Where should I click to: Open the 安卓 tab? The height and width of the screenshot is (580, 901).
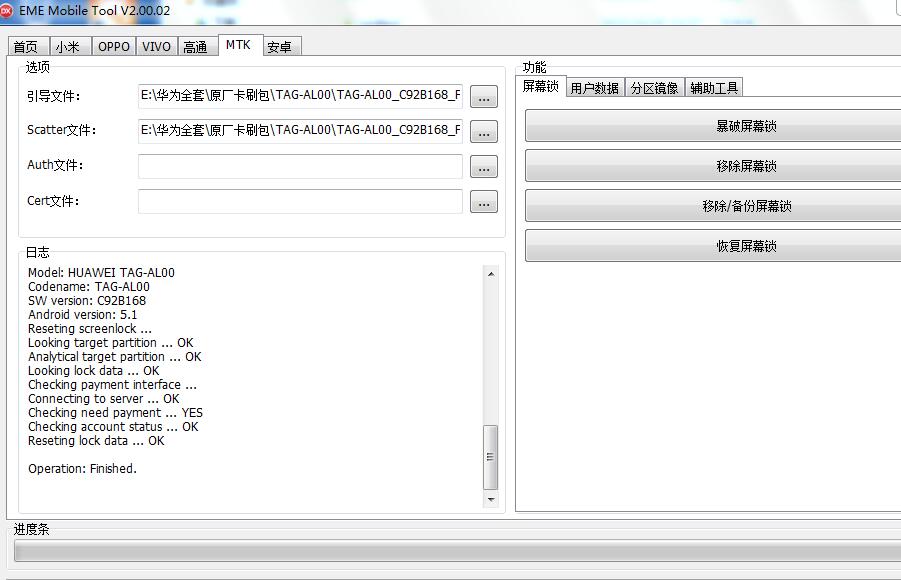click(x=280, y=47)
